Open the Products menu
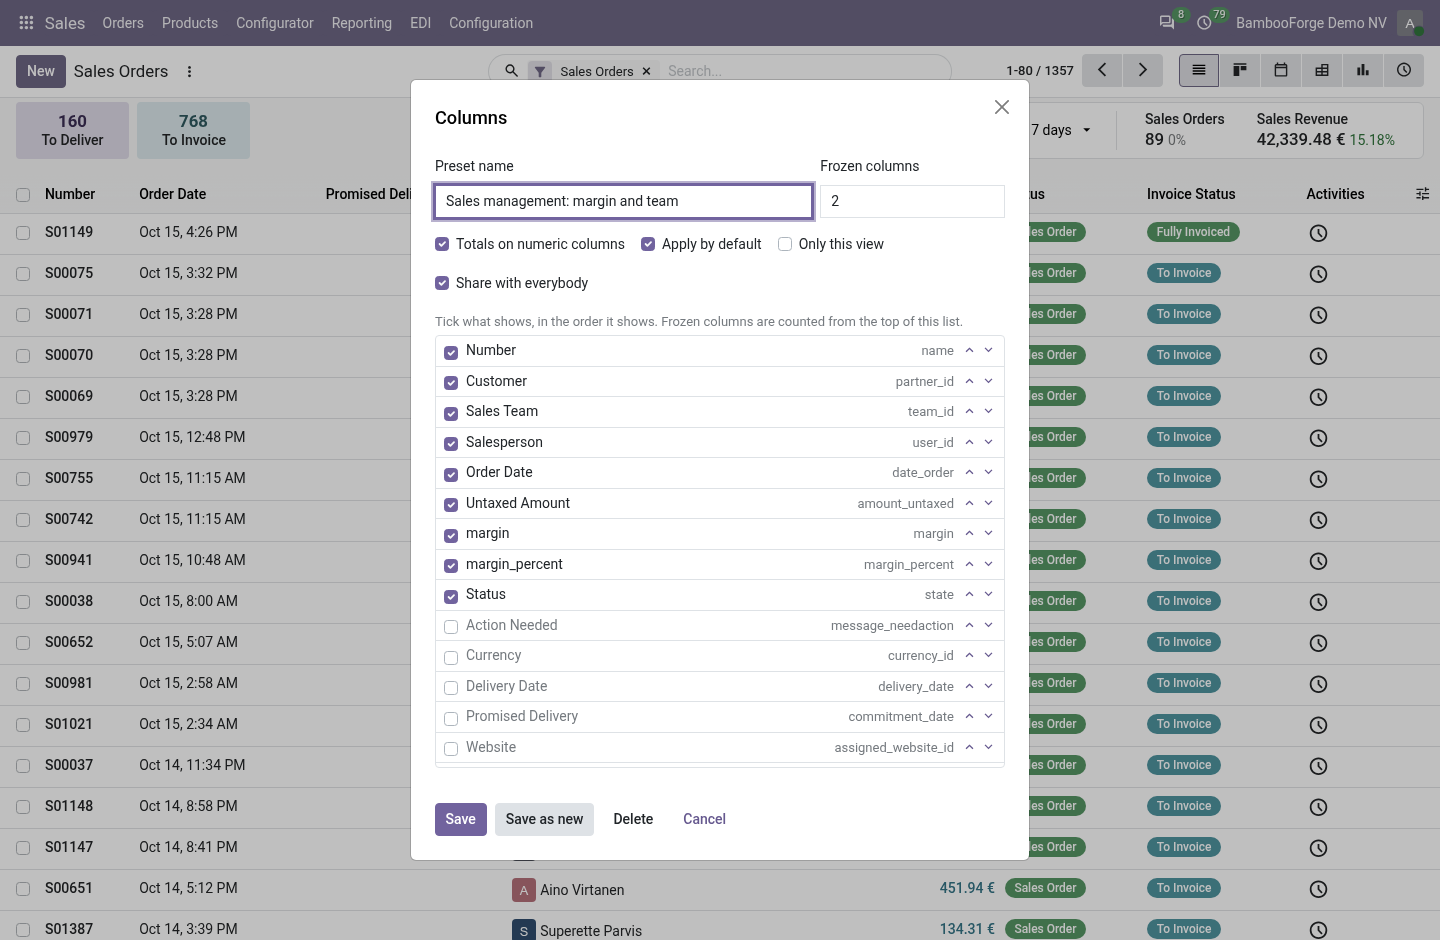 (x=190, y=23)
